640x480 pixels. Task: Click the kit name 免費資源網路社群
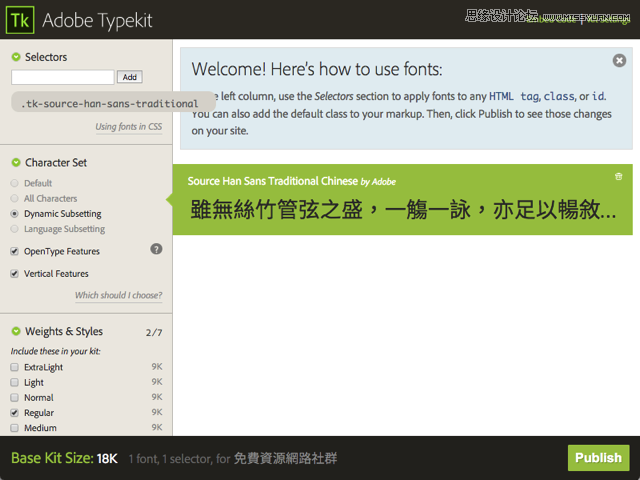coord(285,458)
